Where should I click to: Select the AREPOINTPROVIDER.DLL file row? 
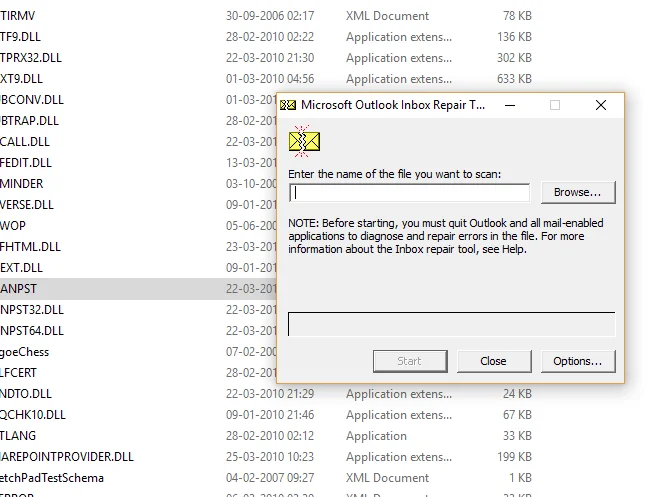click(x=266, y=457)
